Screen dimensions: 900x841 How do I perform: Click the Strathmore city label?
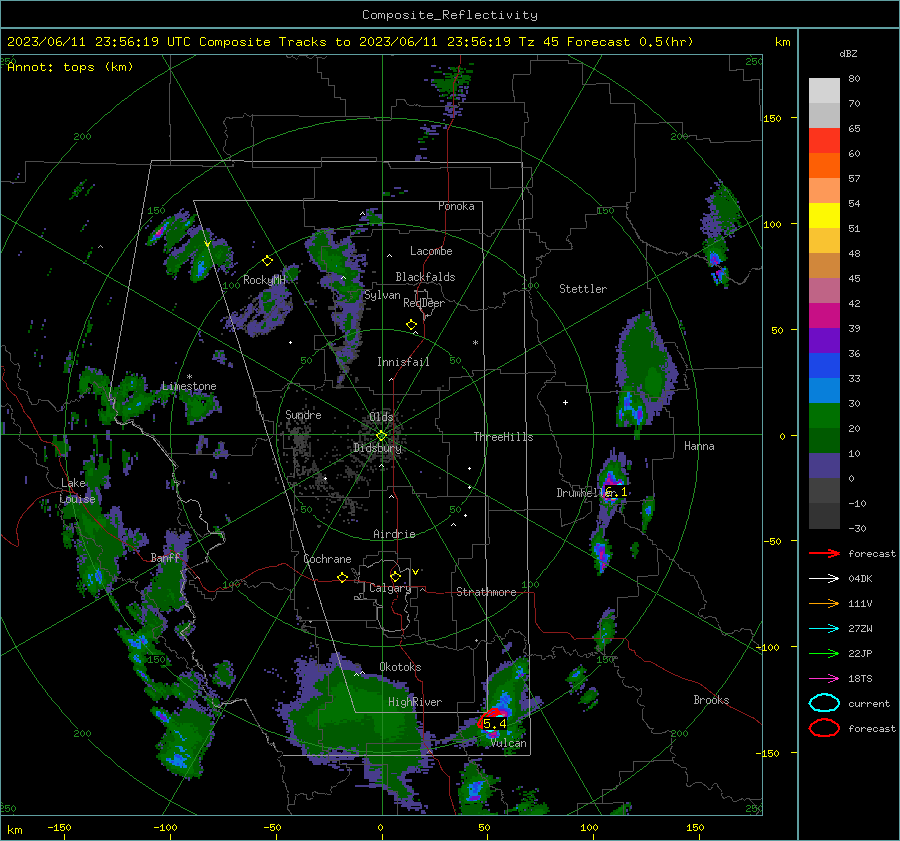coord(486,592)
